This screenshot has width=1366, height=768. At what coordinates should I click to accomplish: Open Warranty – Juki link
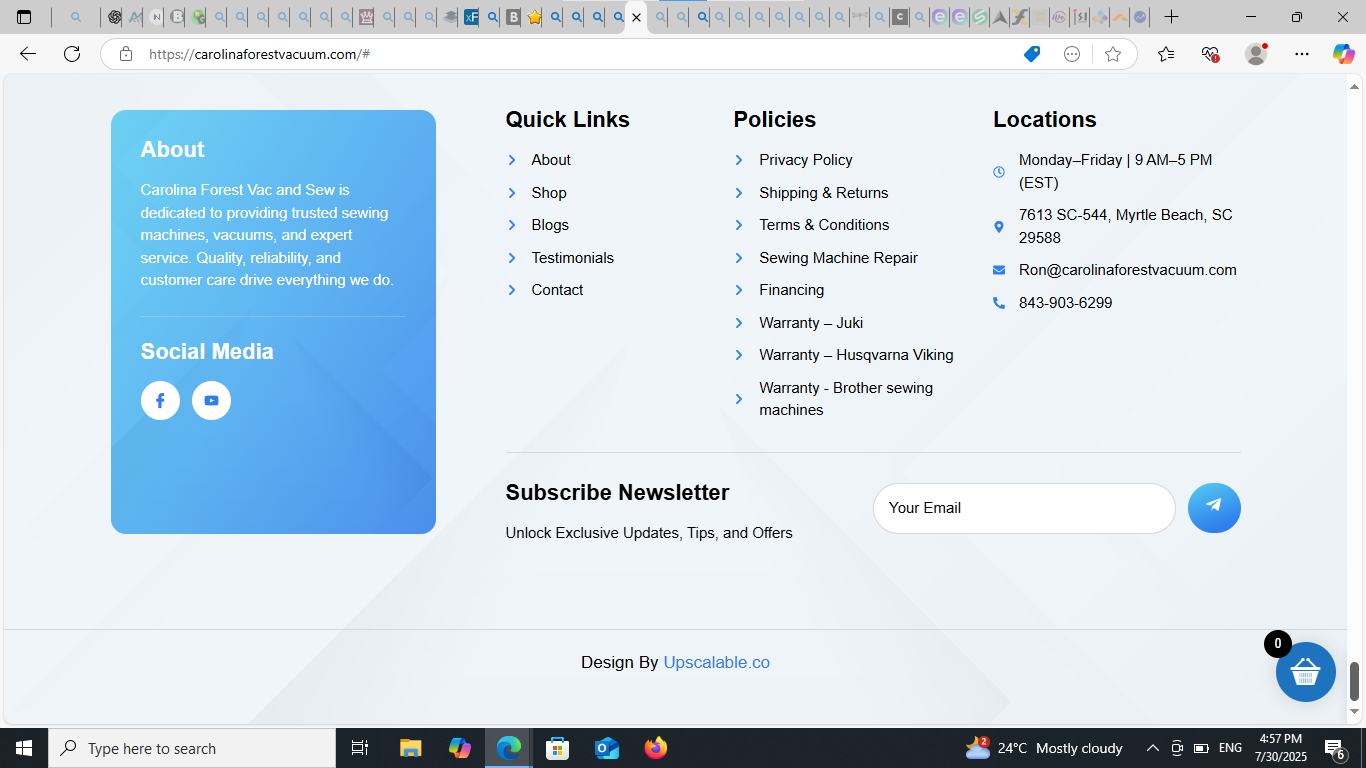(811, 323)
